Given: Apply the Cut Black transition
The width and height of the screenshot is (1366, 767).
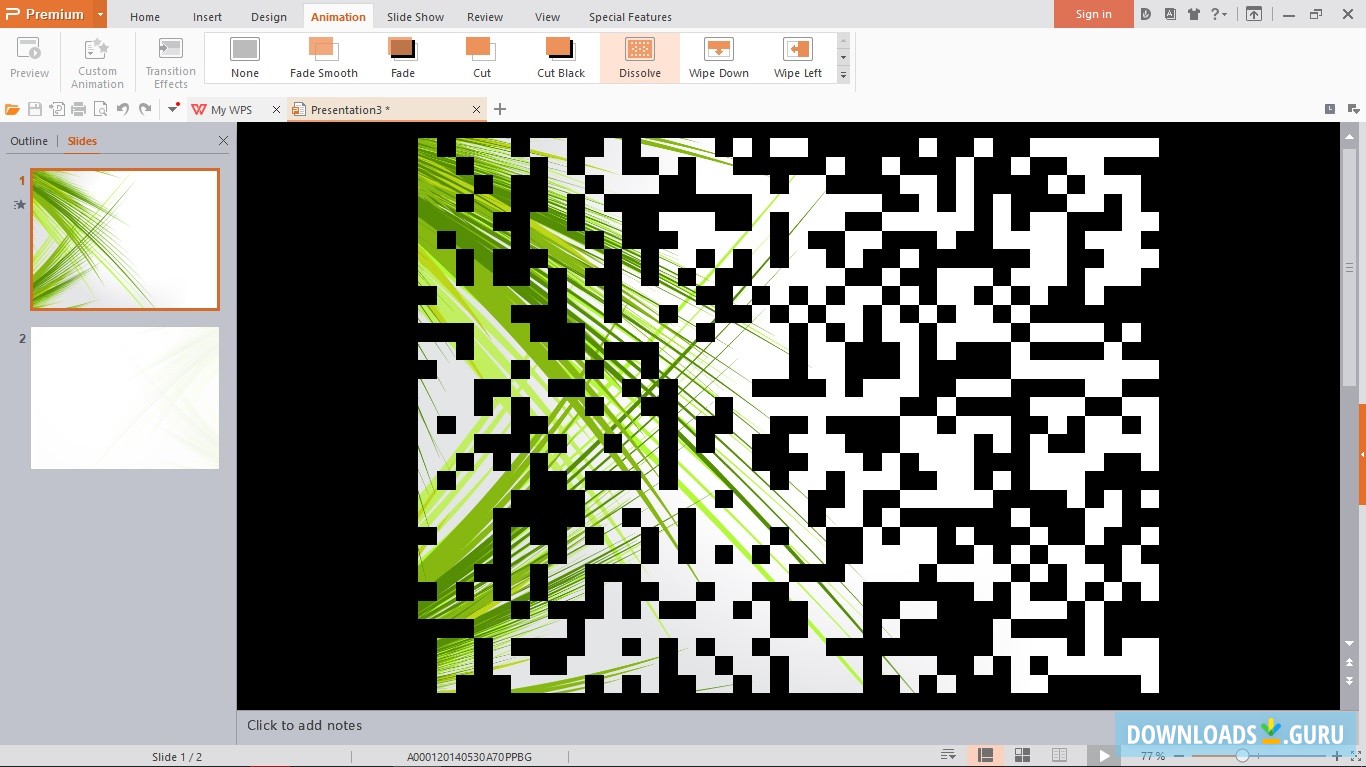Looking at the screenshot, I should pos(561,58).
